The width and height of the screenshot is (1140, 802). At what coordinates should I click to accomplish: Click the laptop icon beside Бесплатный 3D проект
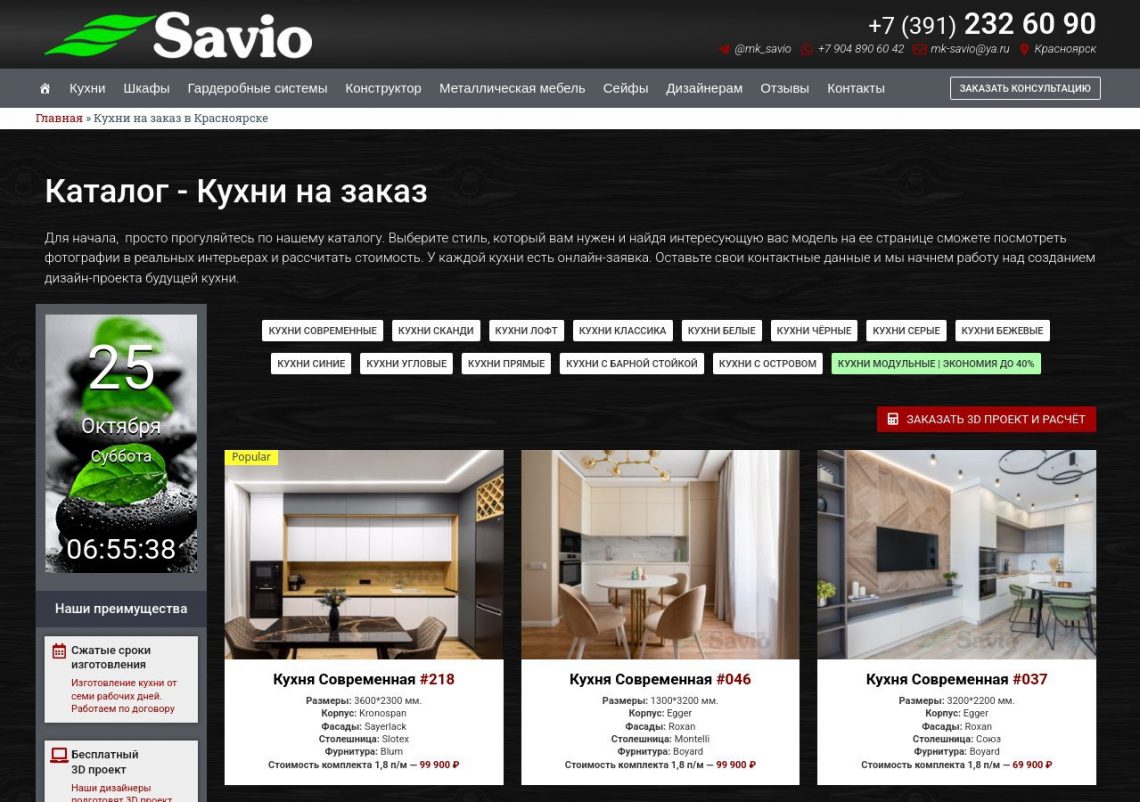pyautogui.click(x=59, y=755)
